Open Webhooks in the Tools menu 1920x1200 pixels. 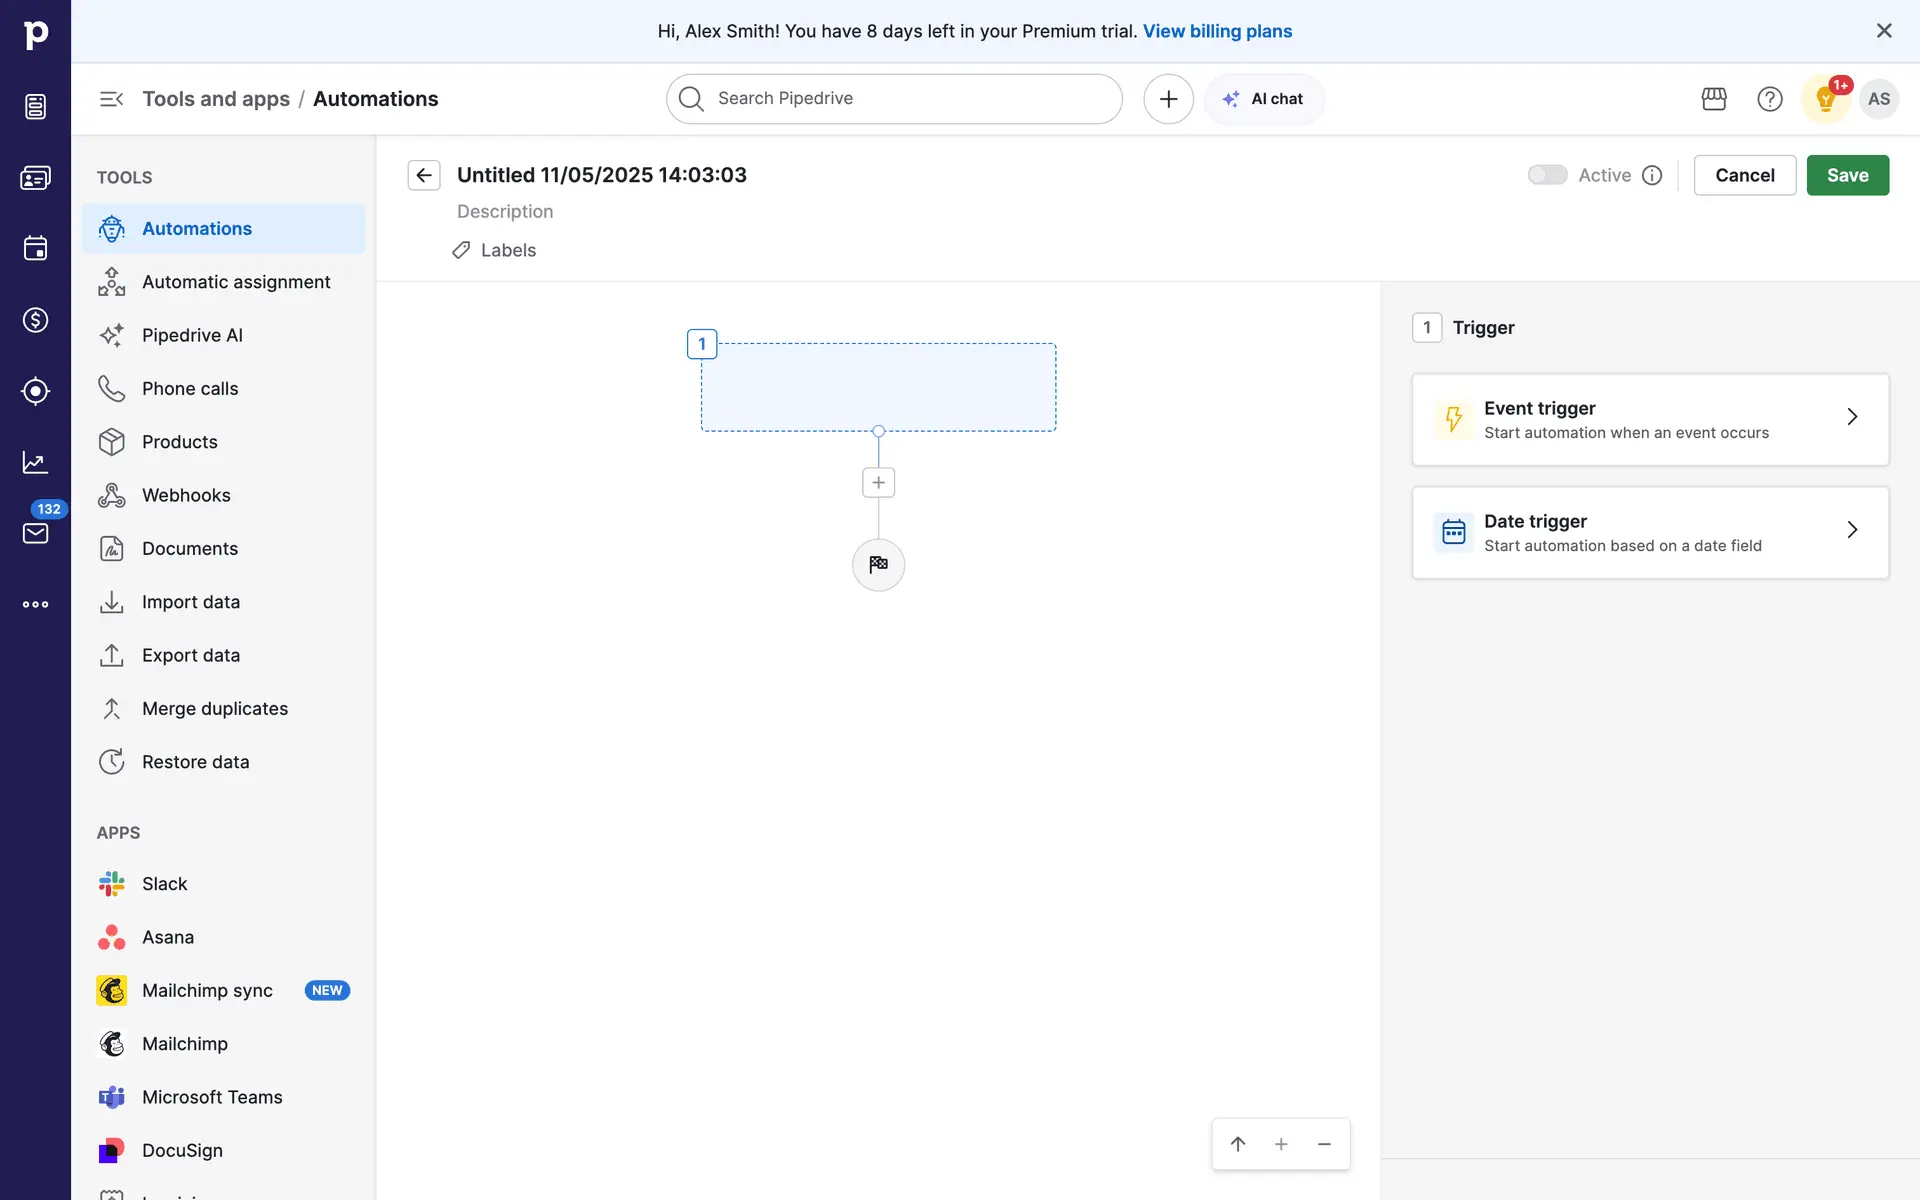click(186, 495)
